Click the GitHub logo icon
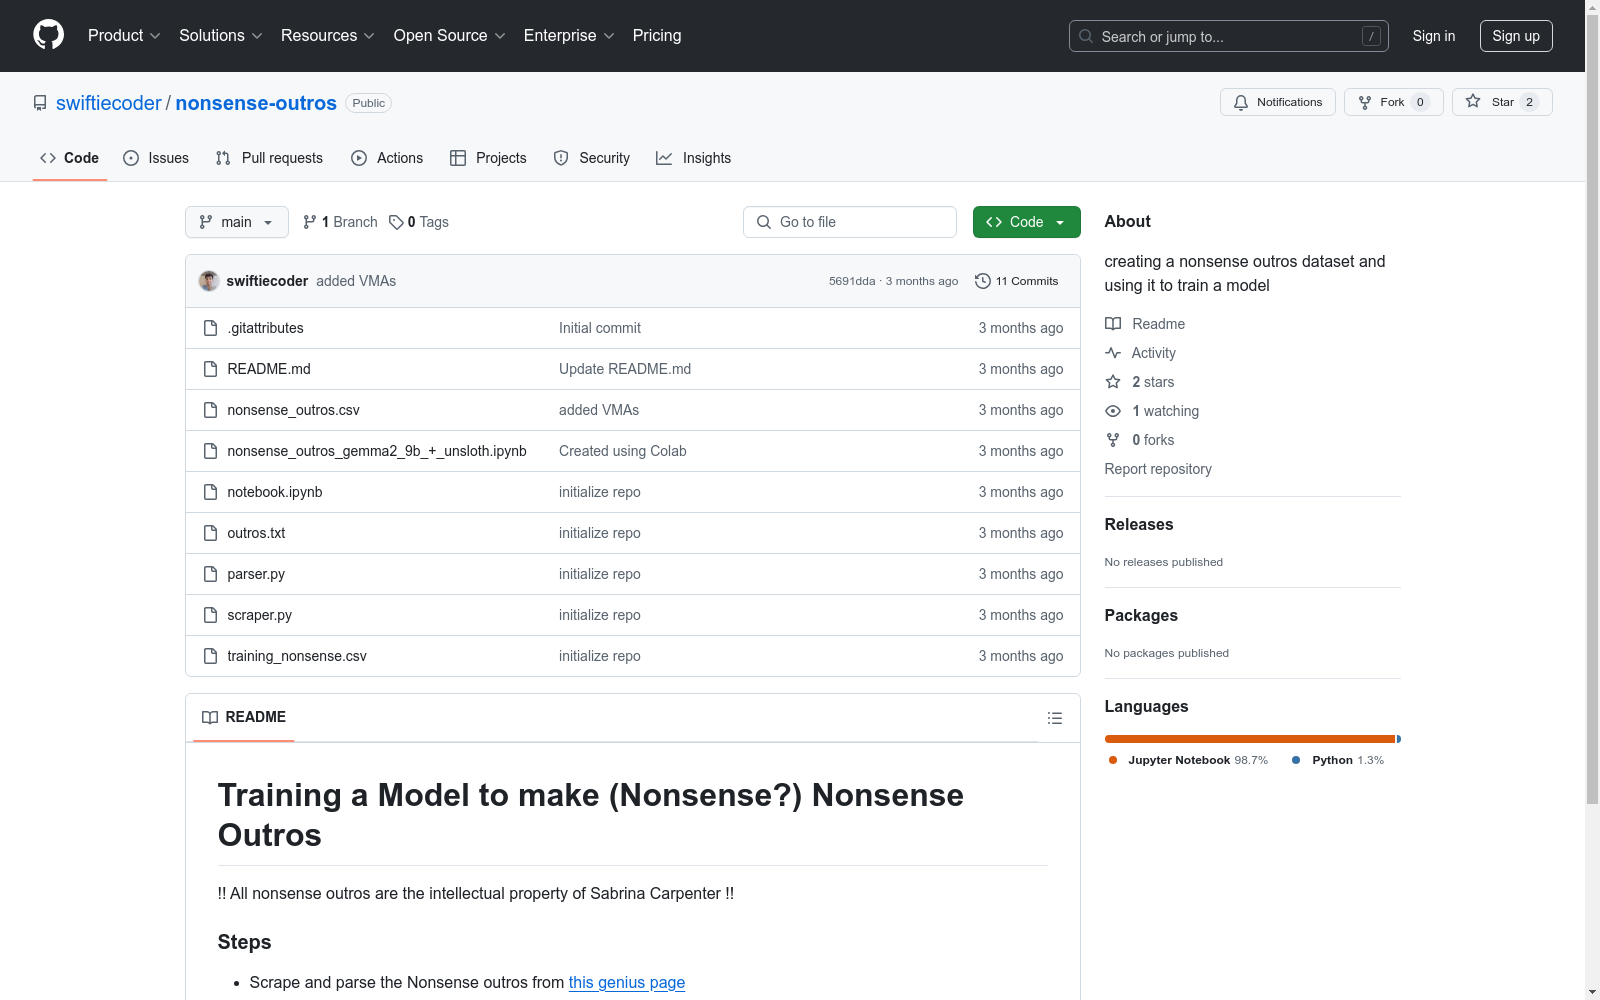Screen dimensions: 1600x1000 [x=48, y=35]
